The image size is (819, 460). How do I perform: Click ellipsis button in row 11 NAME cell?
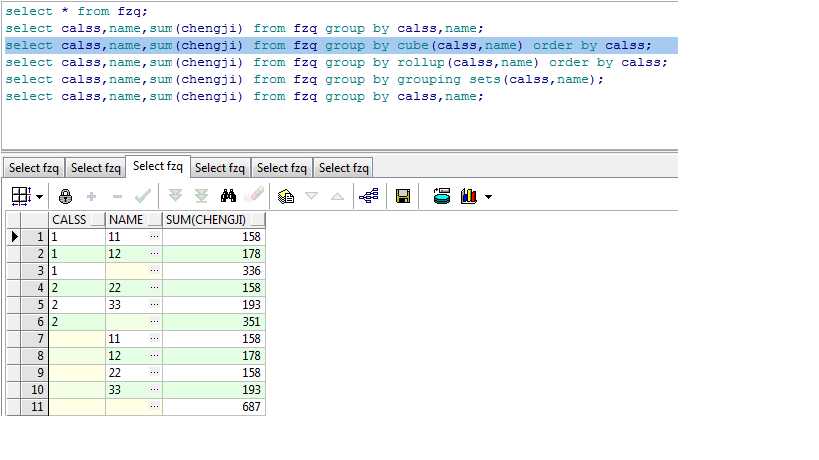154,406
